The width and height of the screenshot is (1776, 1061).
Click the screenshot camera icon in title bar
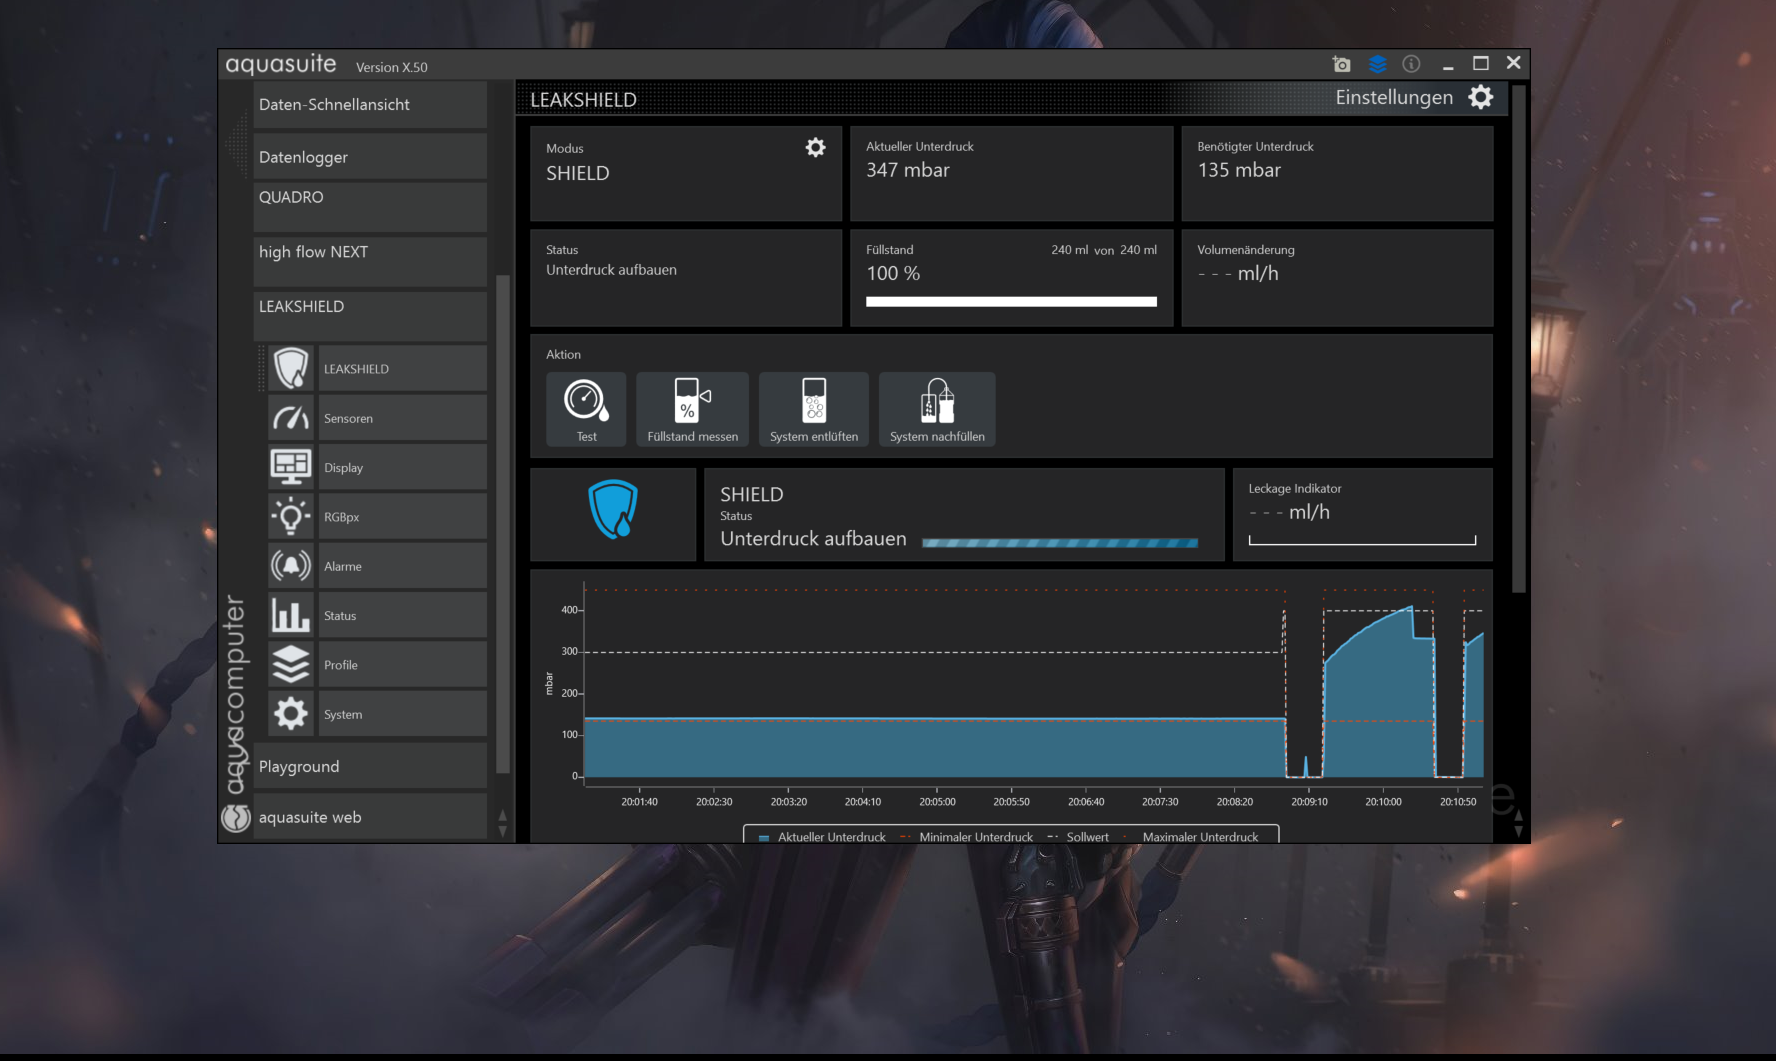pyautogui.click(x=1341, y=64)
